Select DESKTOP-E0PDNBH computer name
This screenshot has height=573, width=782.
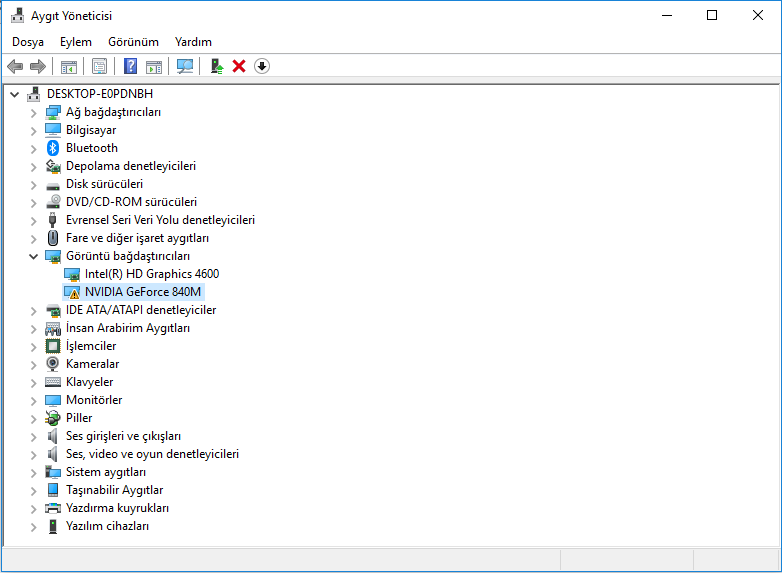100,94
